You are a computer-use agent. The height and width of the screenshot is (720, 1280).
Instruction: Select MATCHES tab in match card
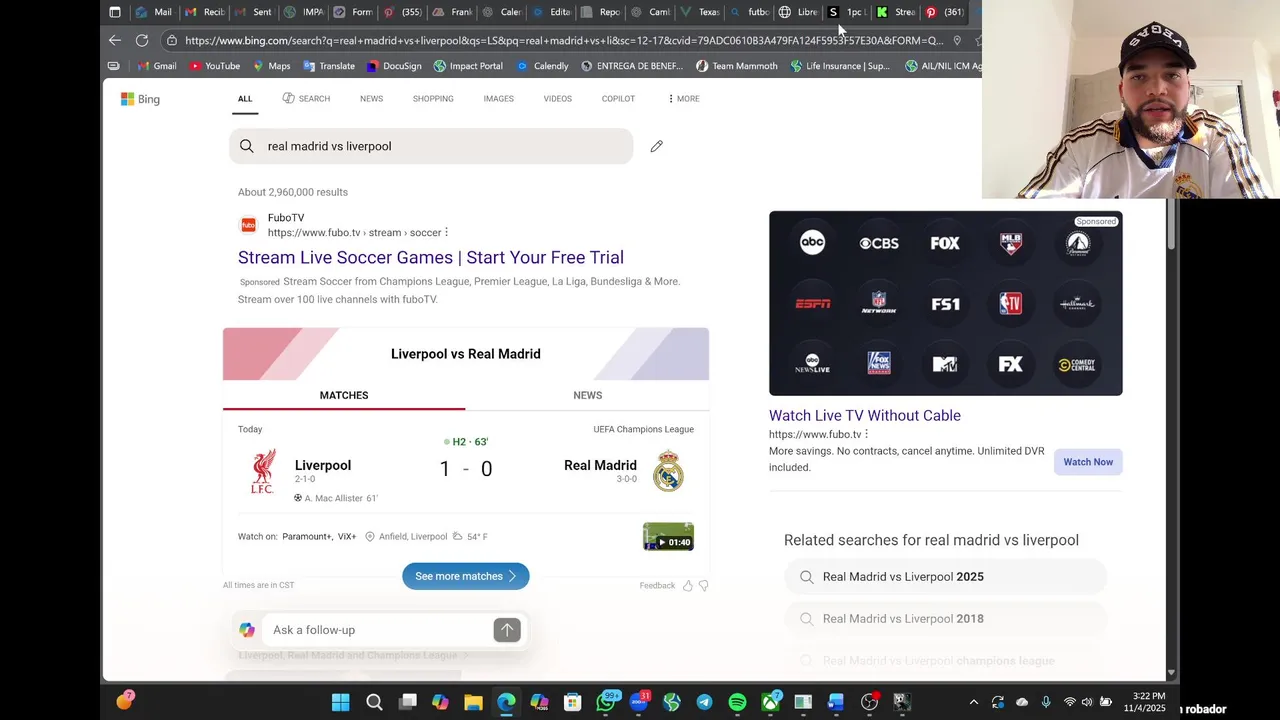[x=344, y=395]
